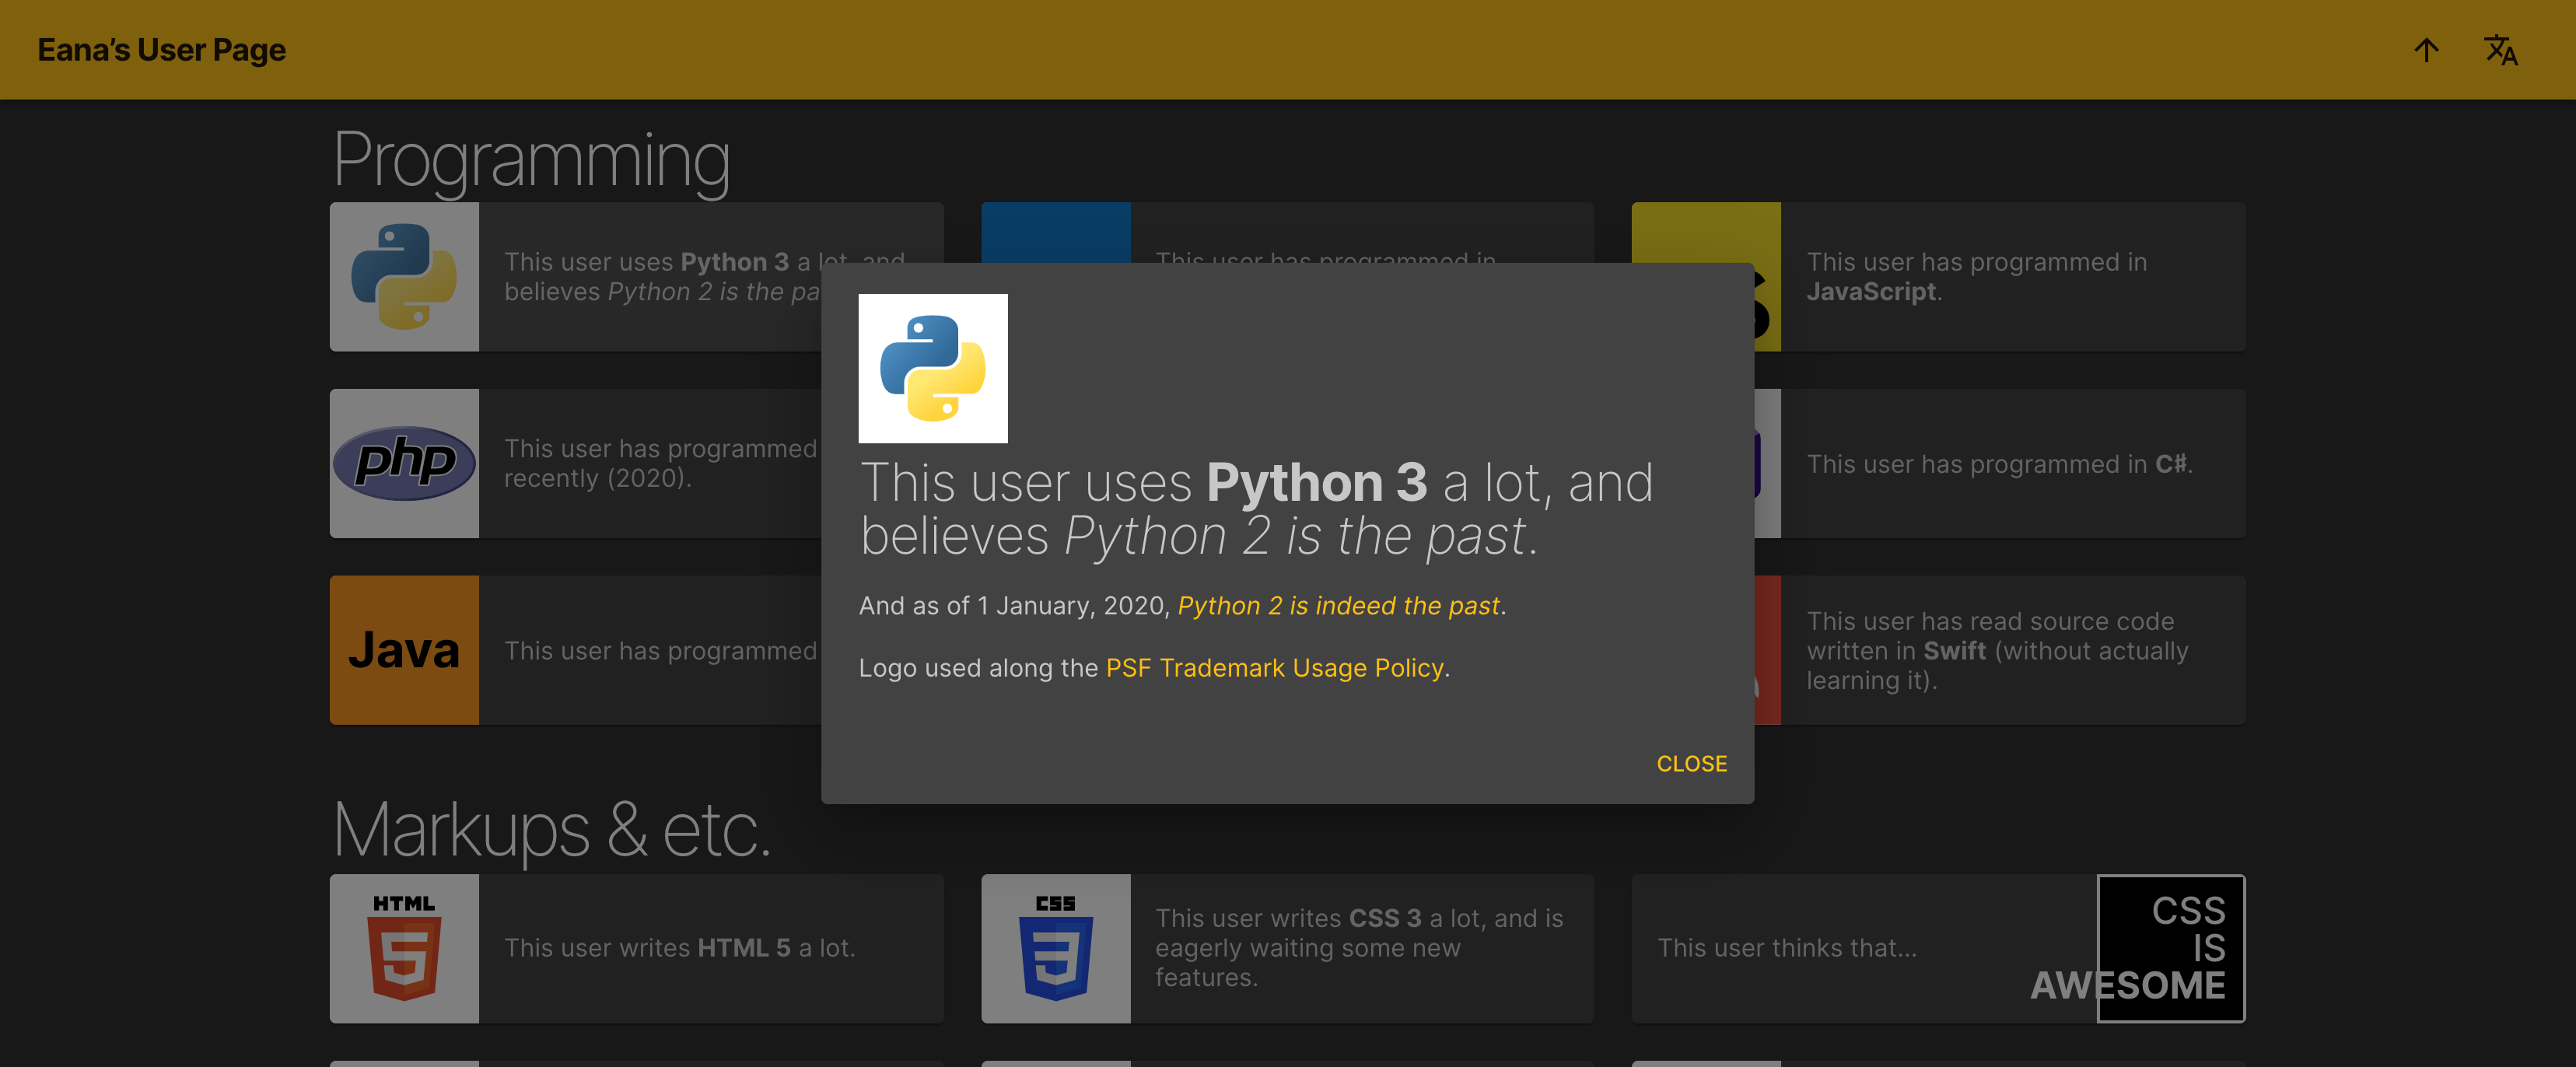Click the scroll-to-top arrow icon
Image resolution: width=2576 pixels, height=1067 pixels.
click(x=2425, y=50)
